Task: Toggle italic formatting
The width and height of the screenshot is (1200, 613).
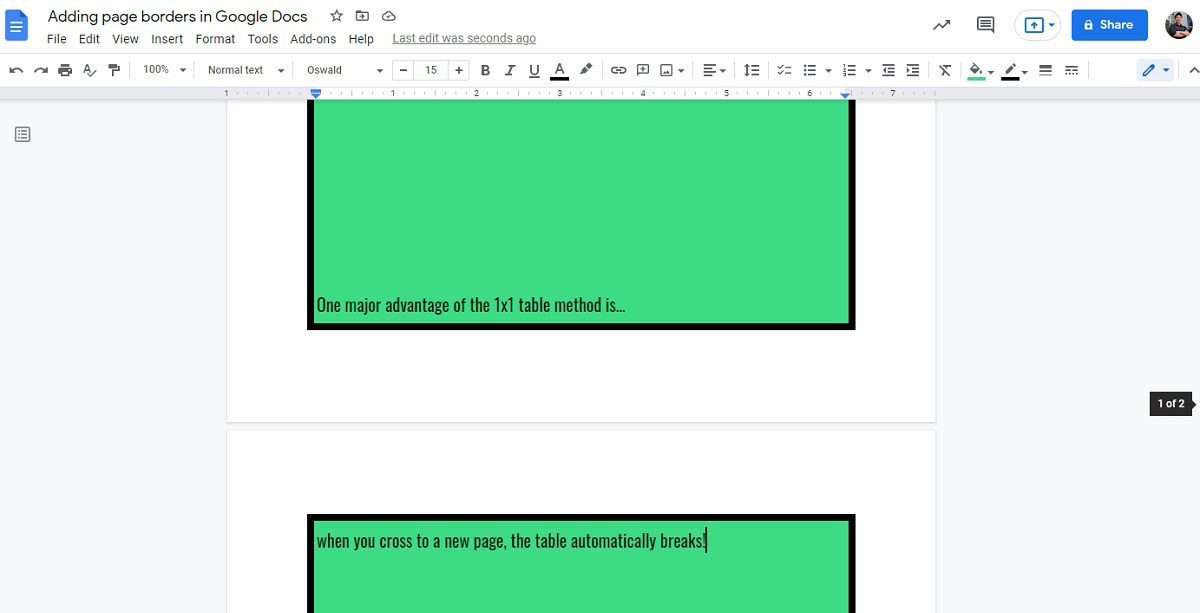Action: pos(510,70)
